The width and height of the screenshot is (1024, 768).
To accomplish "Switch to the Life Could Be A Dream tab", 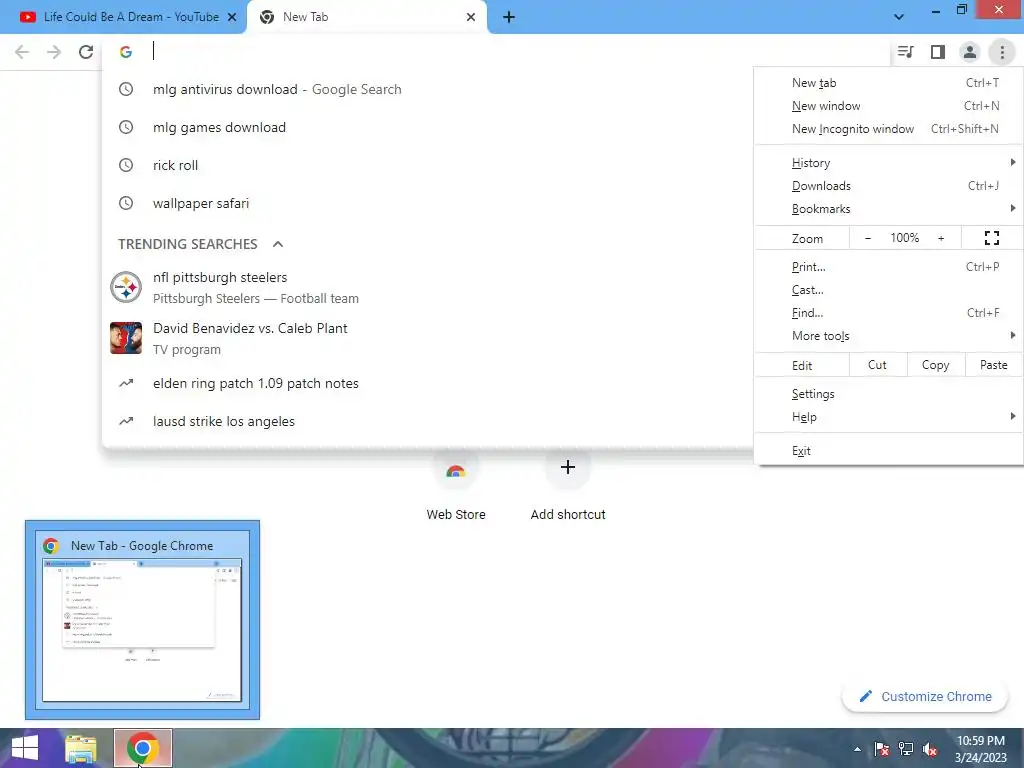I will [123, 17].
